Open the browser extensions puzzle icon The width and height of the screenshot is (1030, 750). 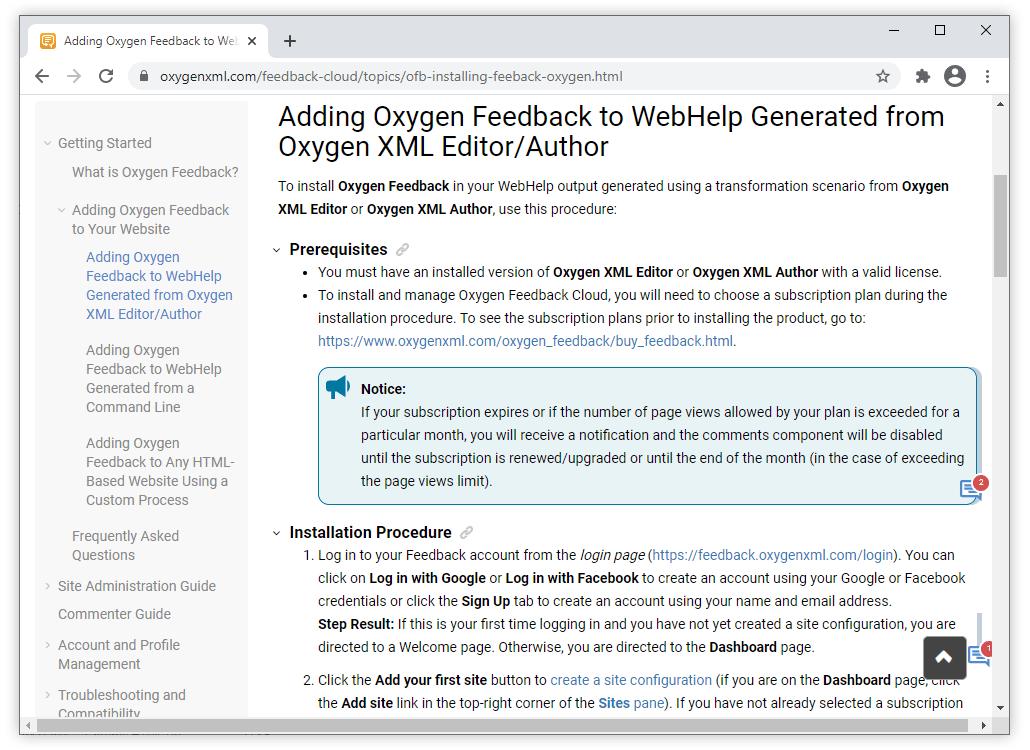922,76
